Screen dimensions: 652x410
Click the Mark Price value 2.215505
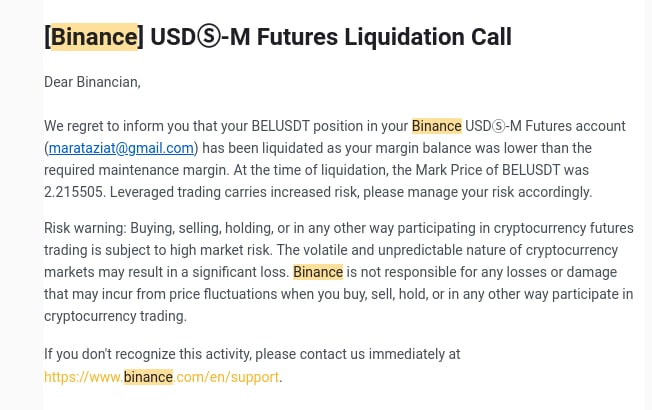point(74,192)
